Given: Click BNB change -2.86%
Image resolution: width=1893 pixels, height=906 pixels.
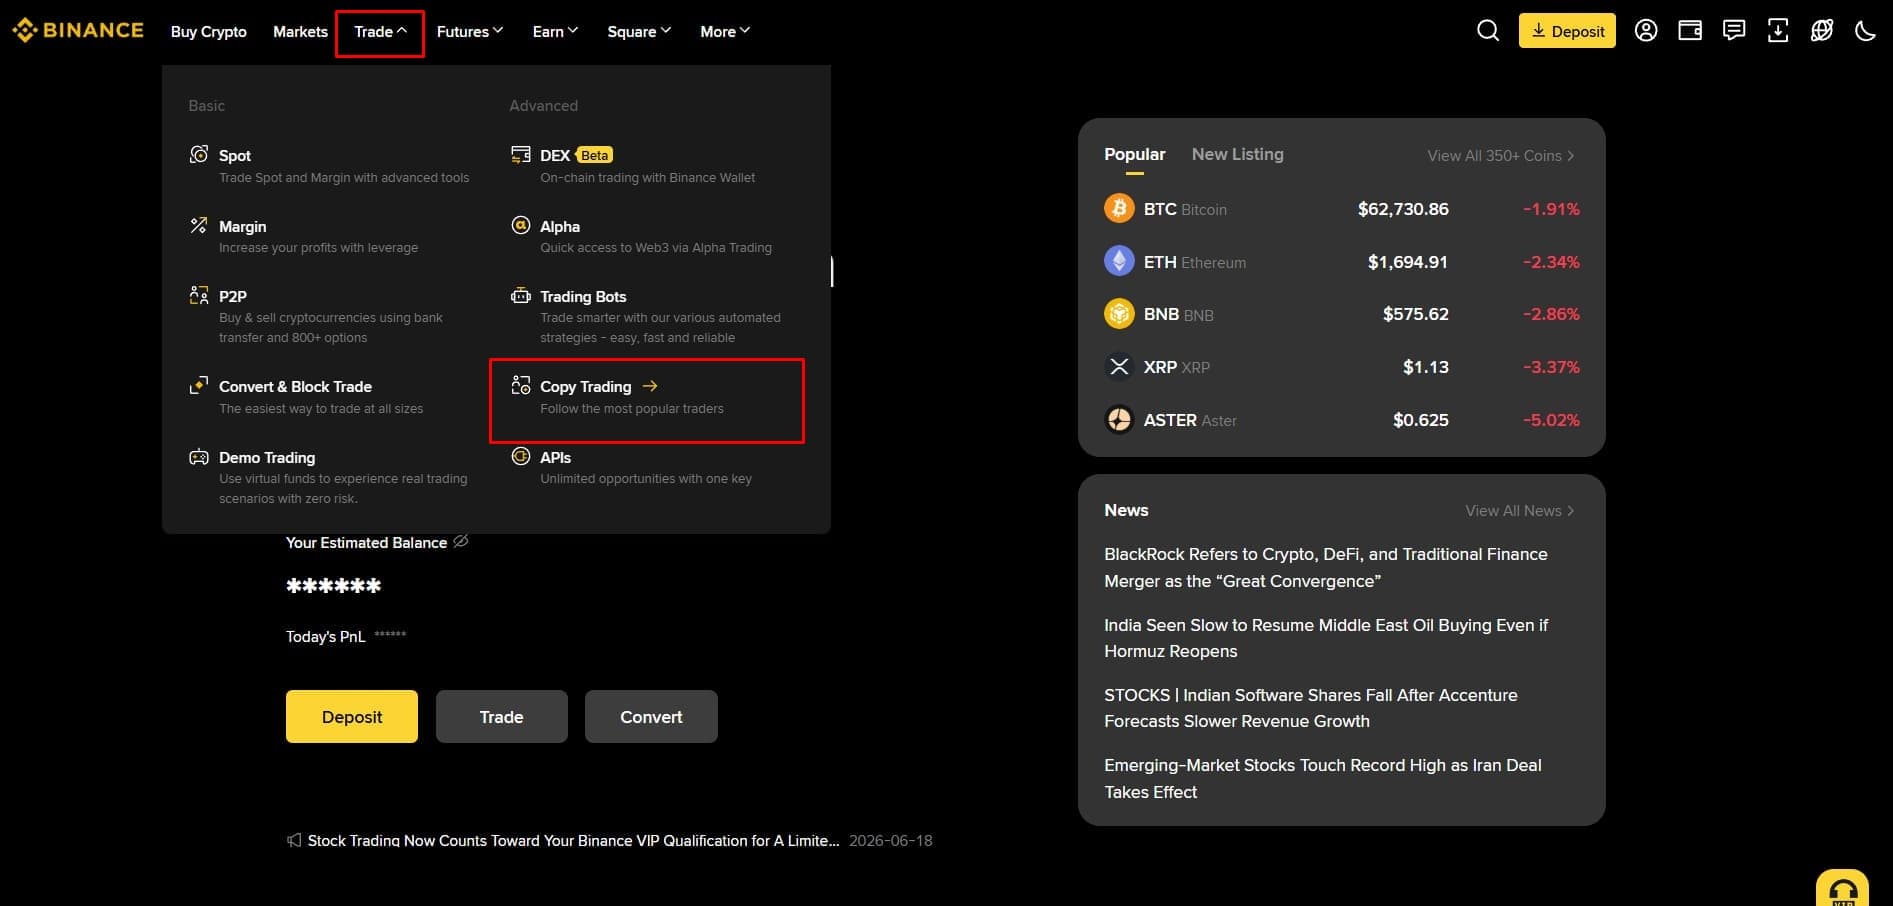Looking at the screenshot, I should pyautogui.click(x=1551, y=314).
